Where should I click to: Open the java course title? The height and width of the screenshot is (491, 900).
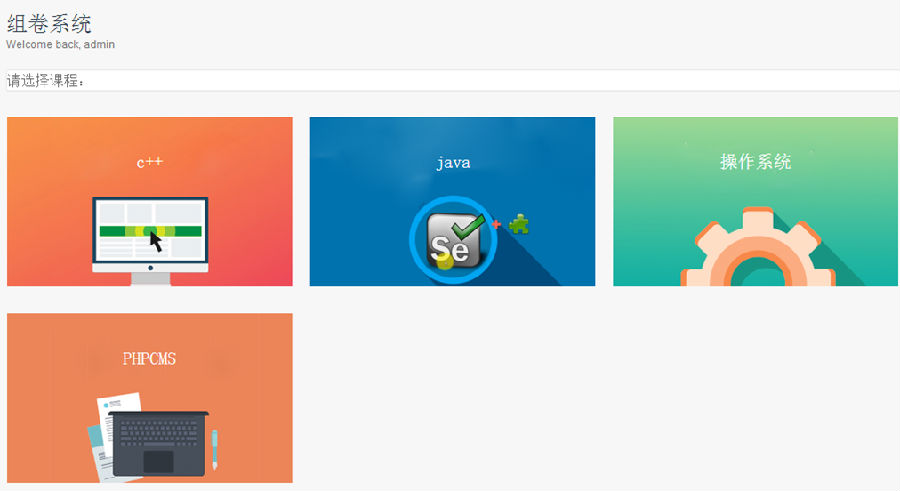453,163
